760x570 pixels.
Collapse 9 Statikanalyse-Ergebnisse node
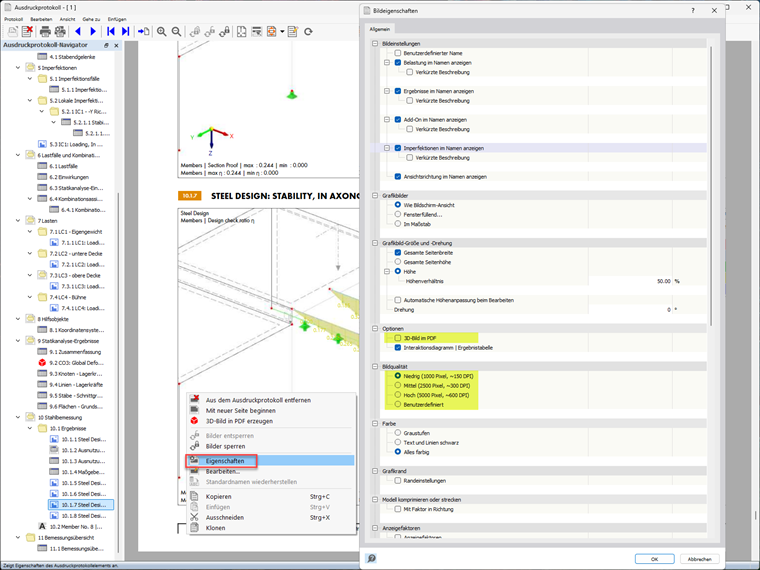(18, 341)
